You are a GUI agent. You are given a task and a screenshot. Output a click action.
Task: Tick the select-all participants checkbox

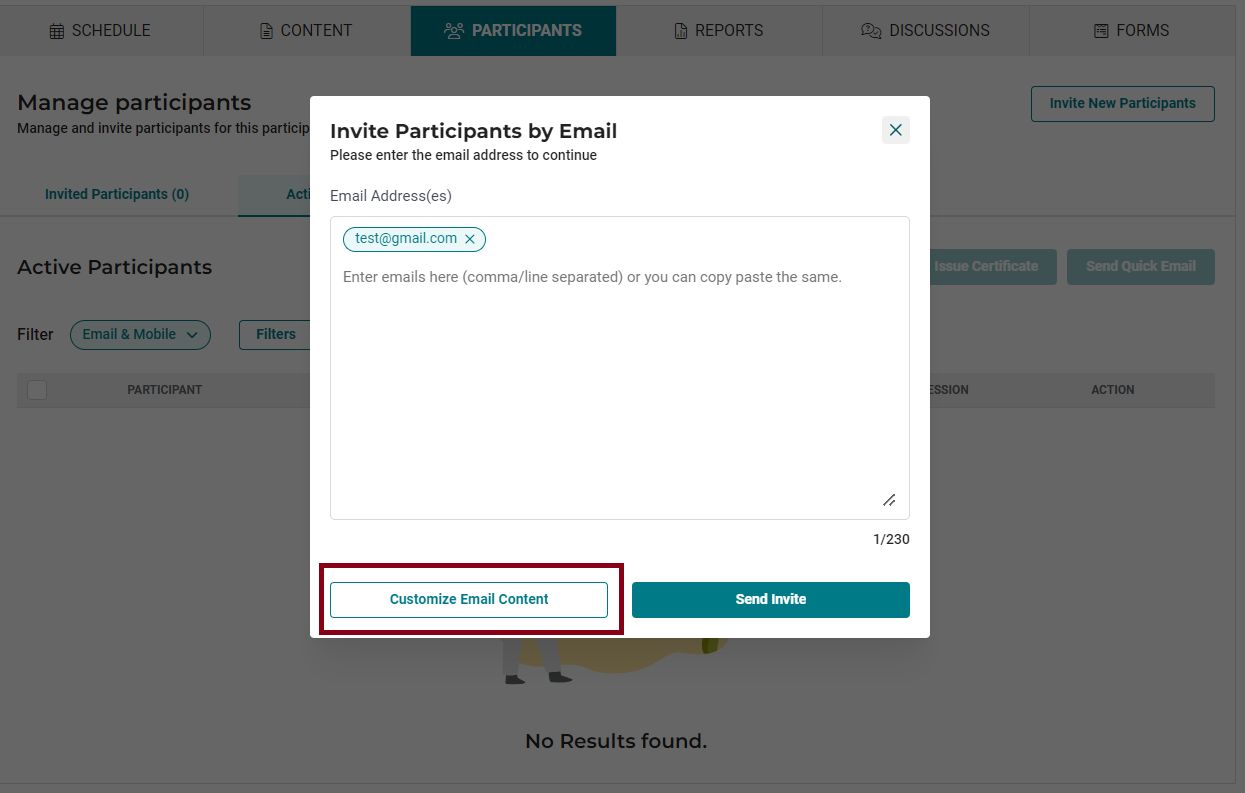point(37,390)
